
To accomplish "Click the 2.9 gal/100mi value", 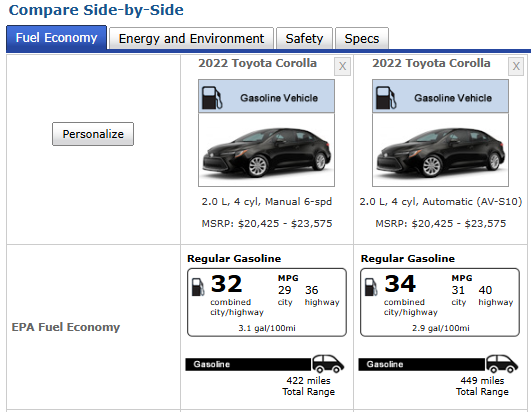I will tap(441, 328).
